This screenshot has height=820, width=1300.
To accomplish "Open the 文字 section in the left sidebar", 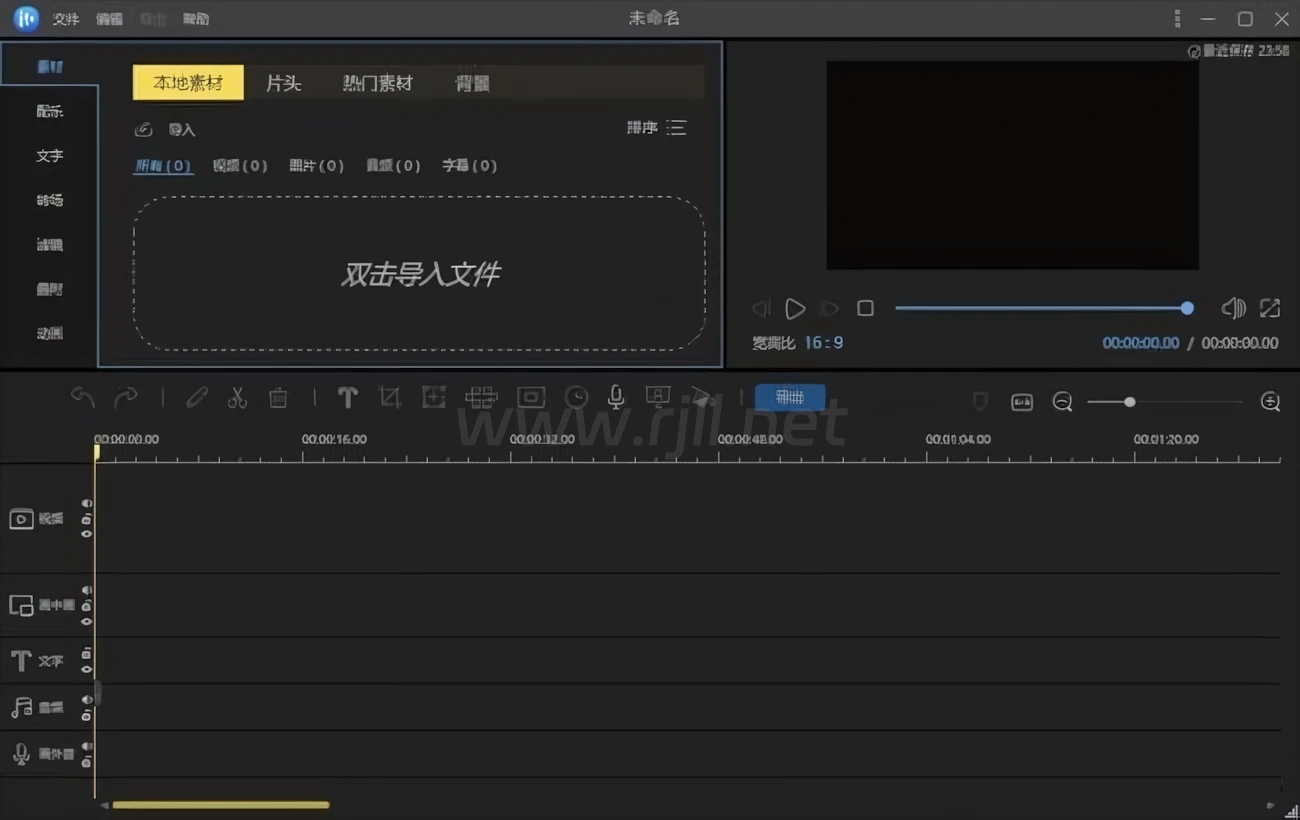I will coord(49,156).
